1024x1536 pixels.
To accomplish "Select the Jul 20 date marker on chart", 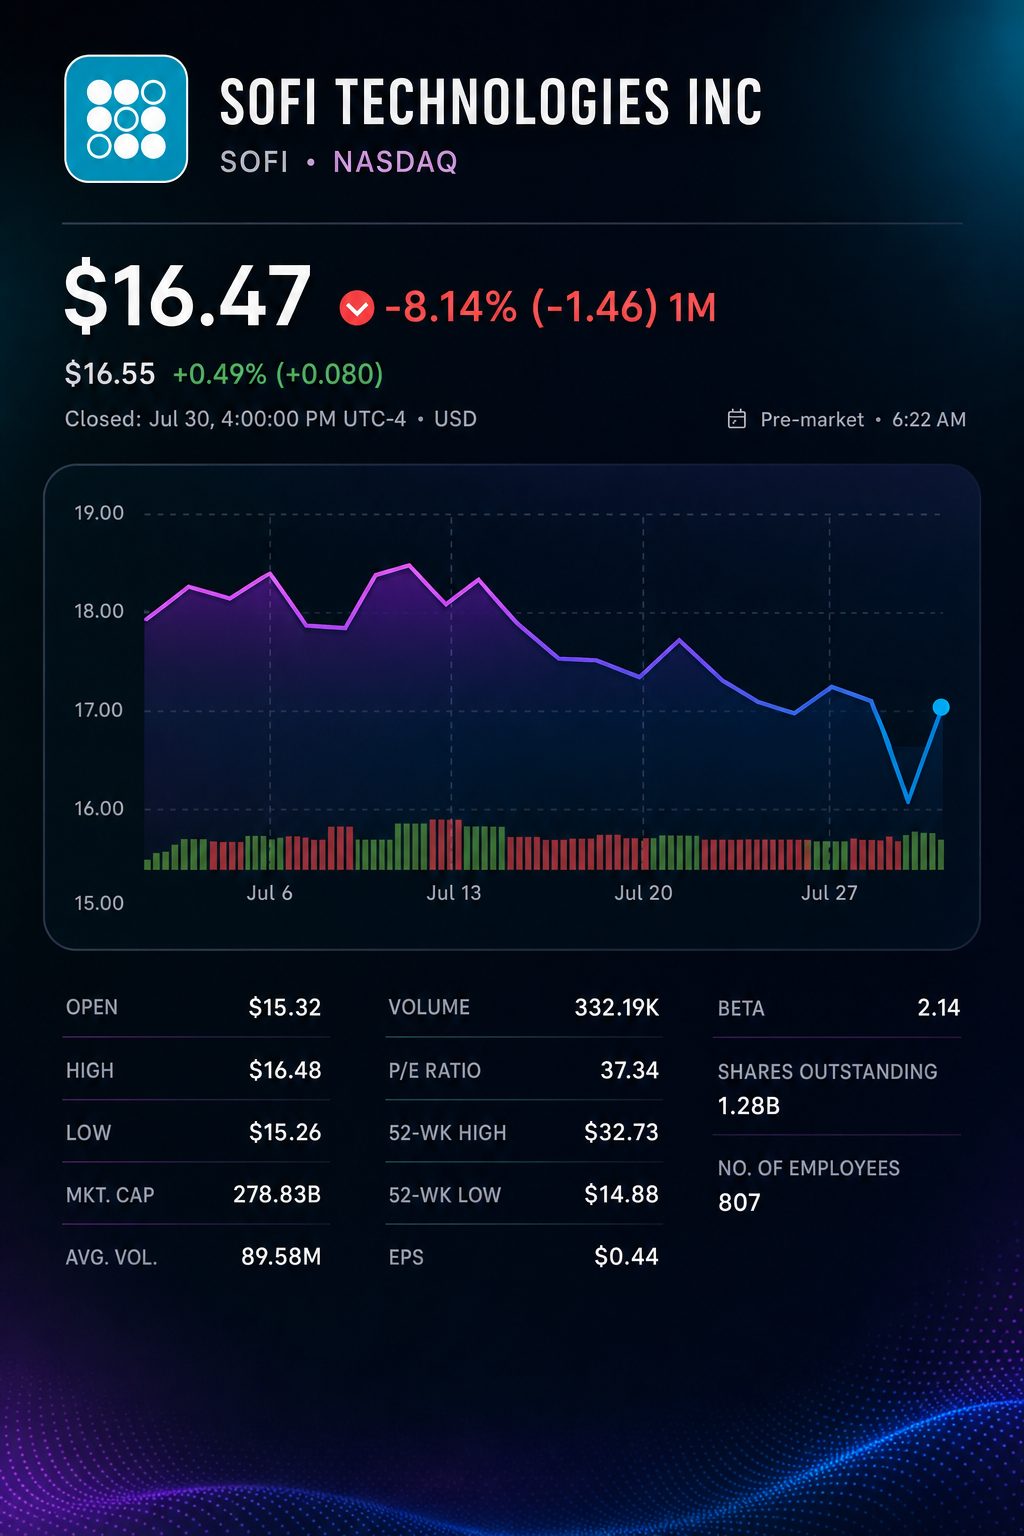I will (x=643, y=893).
